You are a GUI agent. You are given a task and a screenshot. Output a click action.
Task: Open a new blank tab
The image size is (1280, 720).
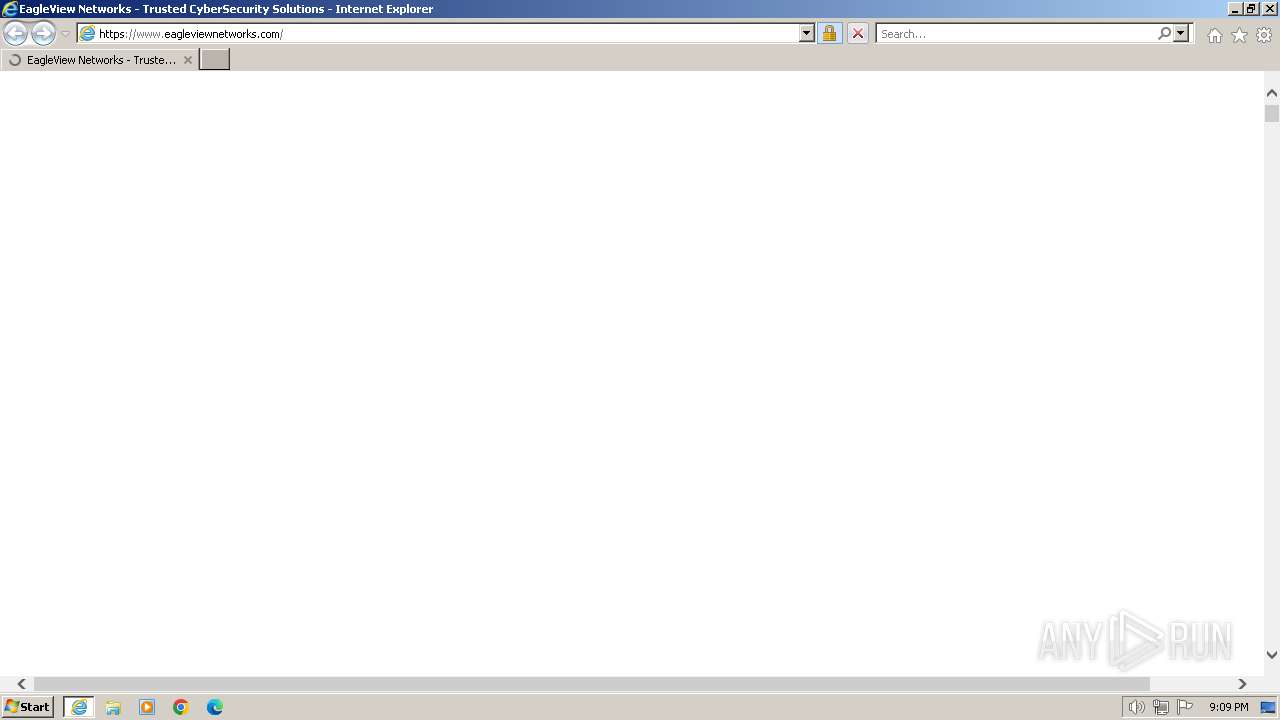[x=215, y=60]
